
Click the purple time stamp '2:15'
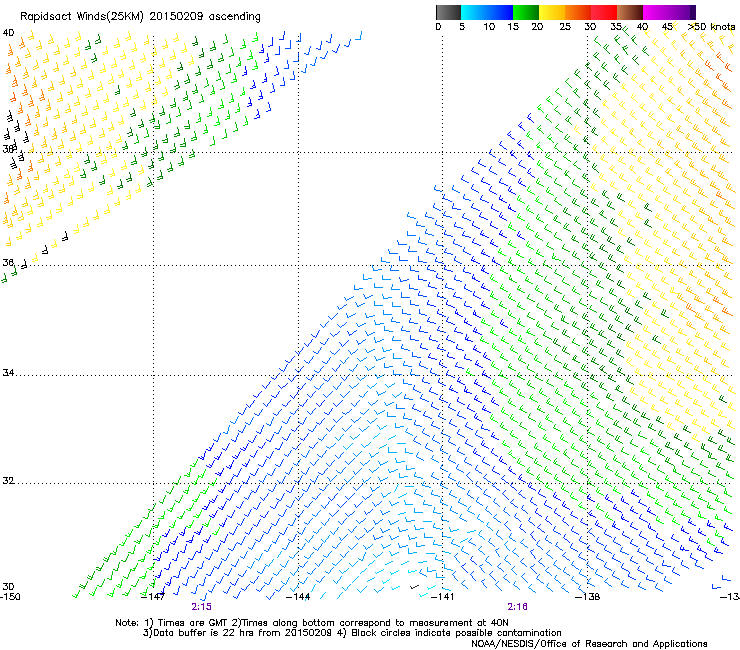click(x=202, y=607)
